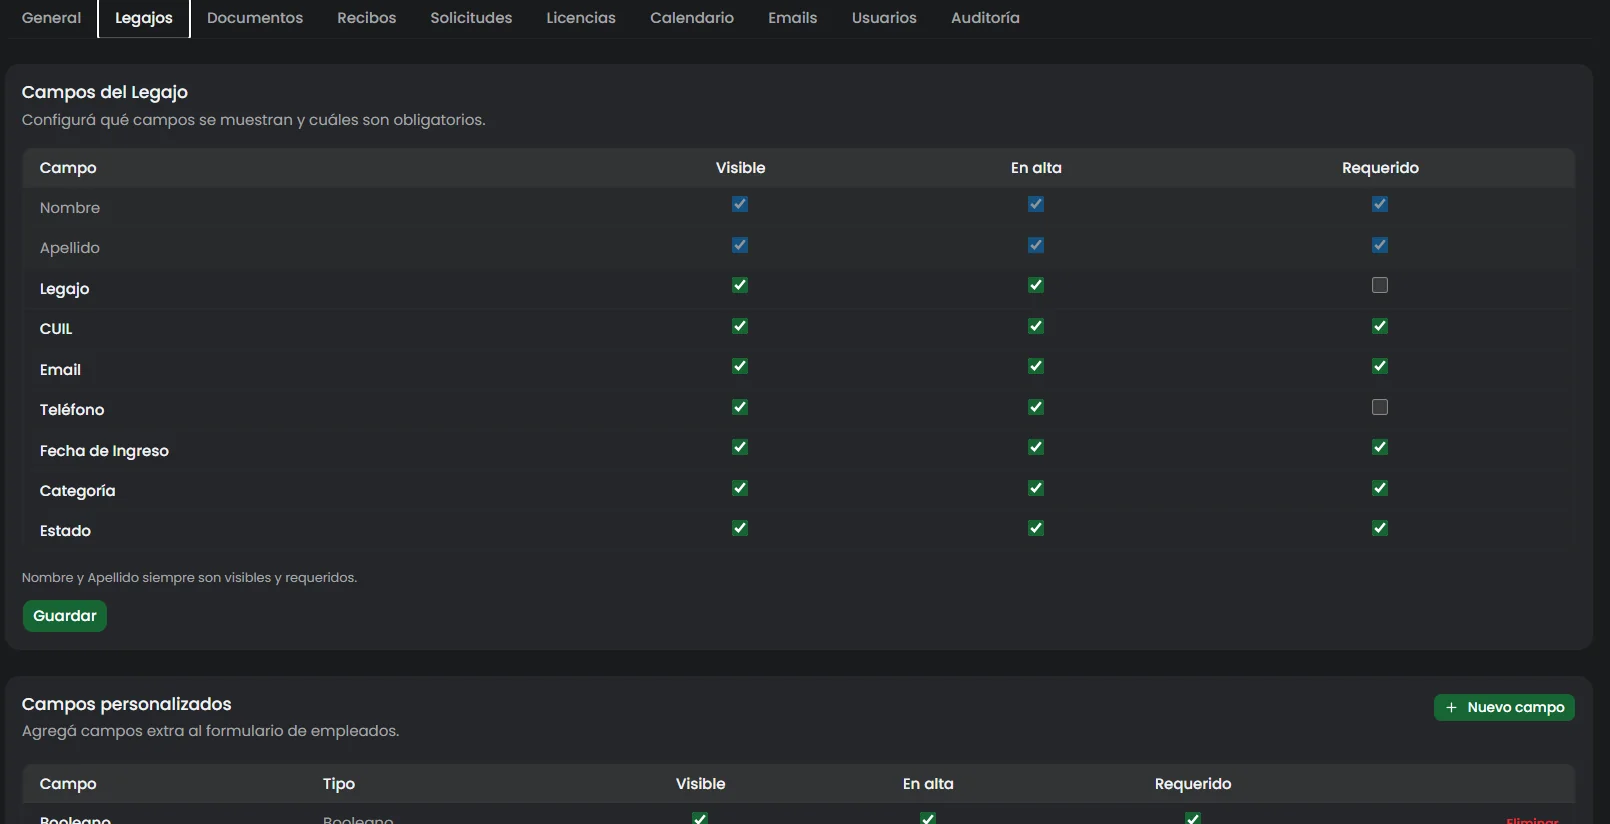Uncheck En alta for the Categoría field
1610x824 pixels.
pyautogui.click(x=1036, y=488)
